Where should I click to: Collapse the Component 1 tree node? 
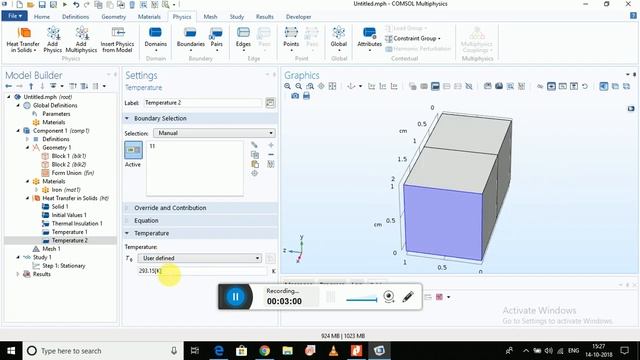(18, 131)
